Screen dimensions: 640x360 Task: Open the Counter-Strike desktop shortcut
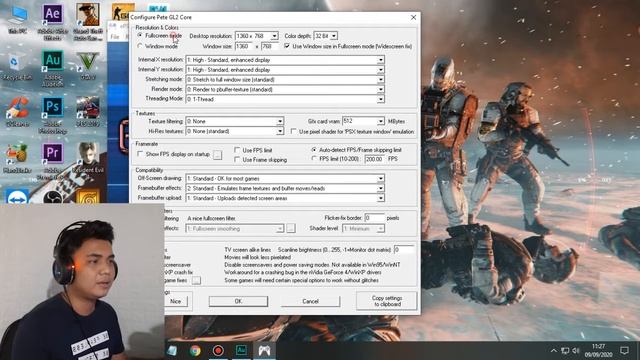[x=123, y=11]
